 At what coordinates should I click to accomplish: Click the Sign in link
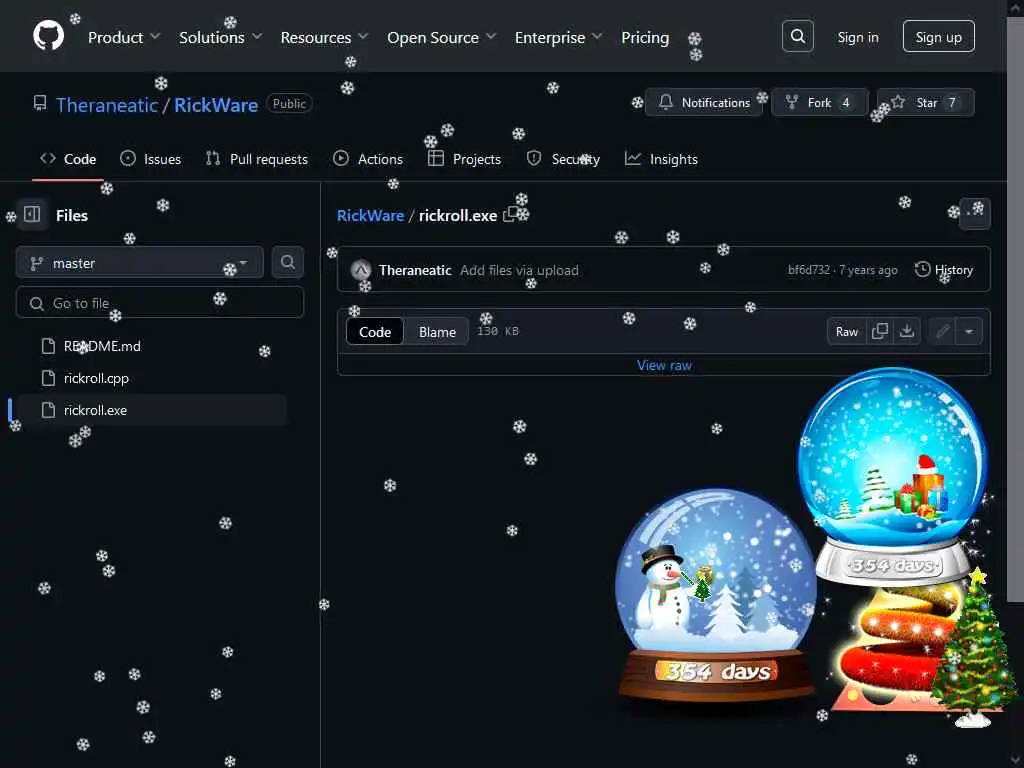coord(857,37)
